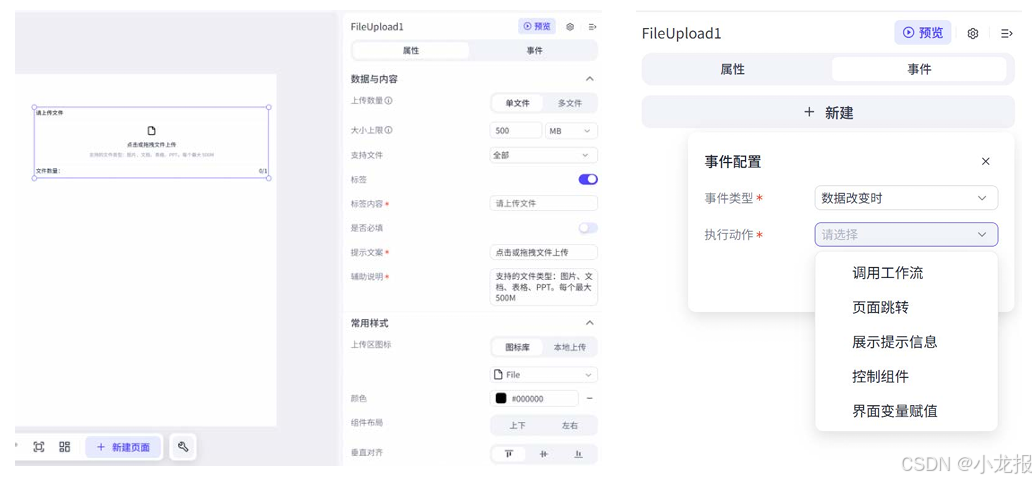This screenshot has height=482, width=1036.
Task: Click the 提示文案 field 点击或拖拽文件上传
Action: coord(544,252)
